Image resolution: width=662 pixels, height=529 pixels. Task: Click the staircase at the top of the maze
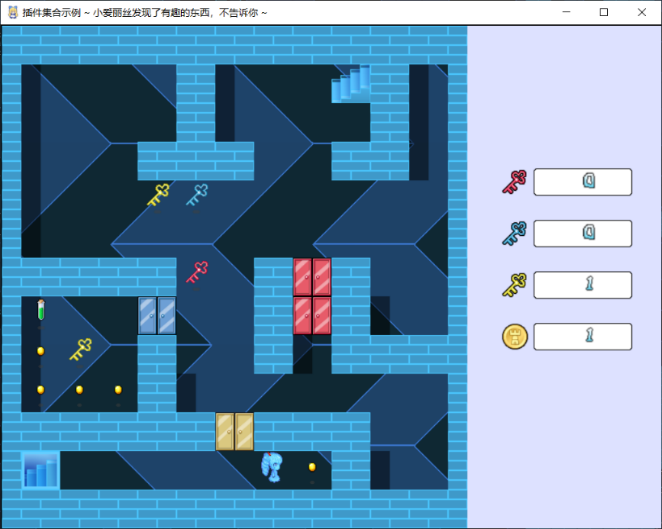(x=351, y=84)
